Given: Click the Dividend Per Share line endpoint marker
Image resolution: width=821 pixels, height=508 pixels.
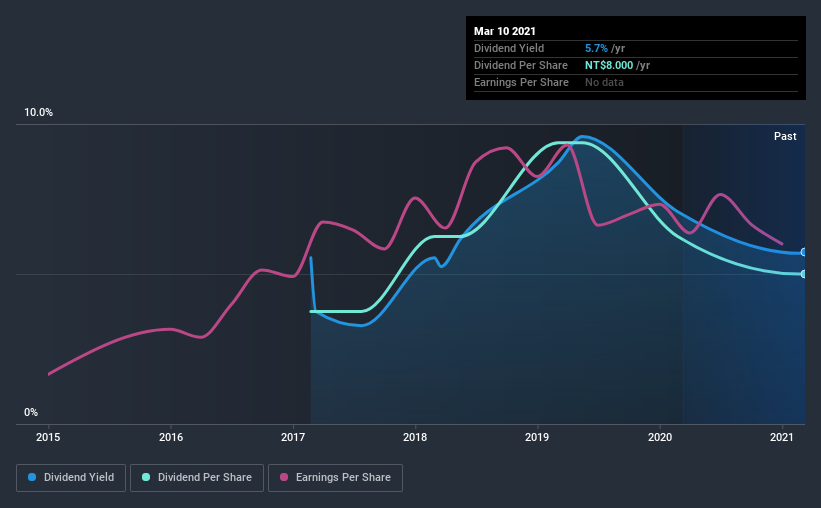Looking at the screenshot, I should coord(803,274).
